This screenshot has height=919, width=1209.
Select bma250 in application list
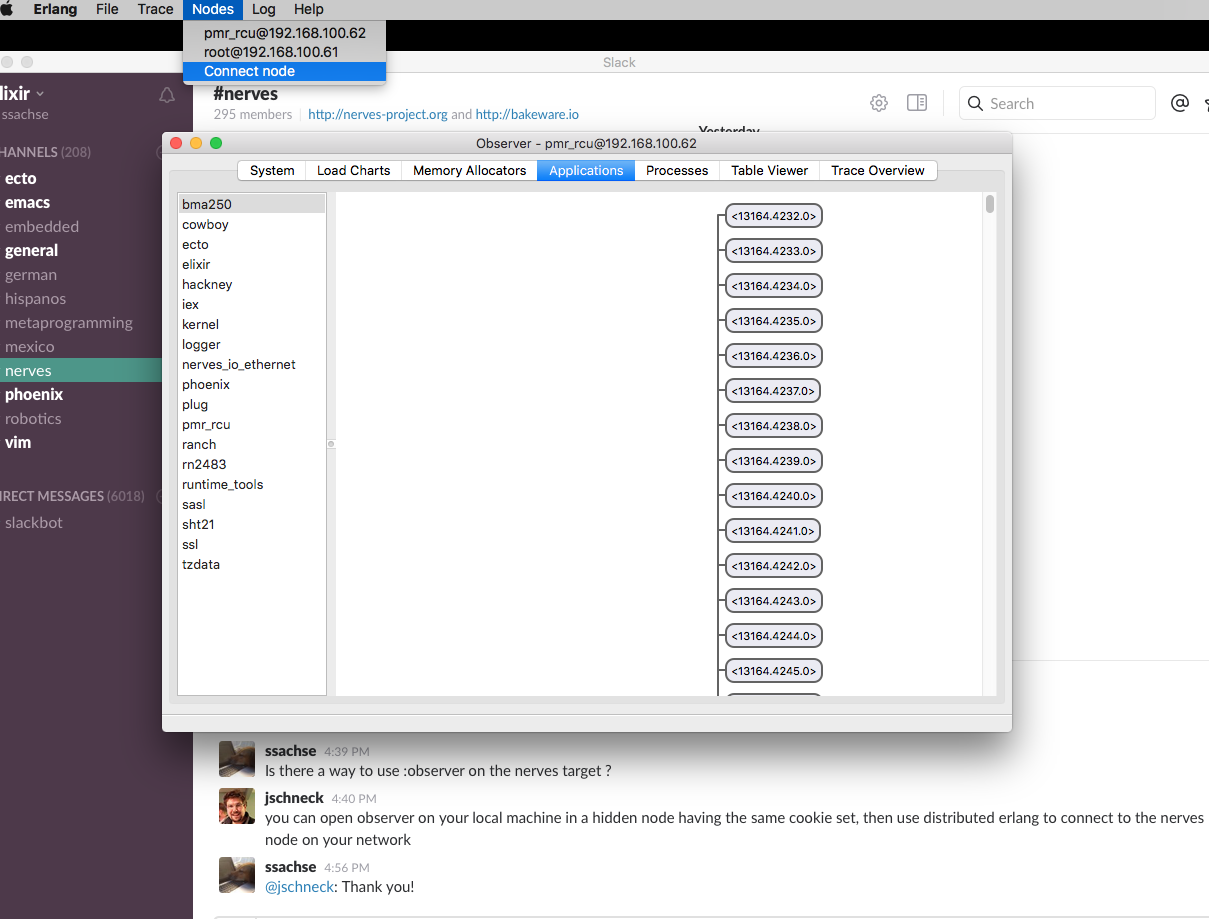(252, 204)
